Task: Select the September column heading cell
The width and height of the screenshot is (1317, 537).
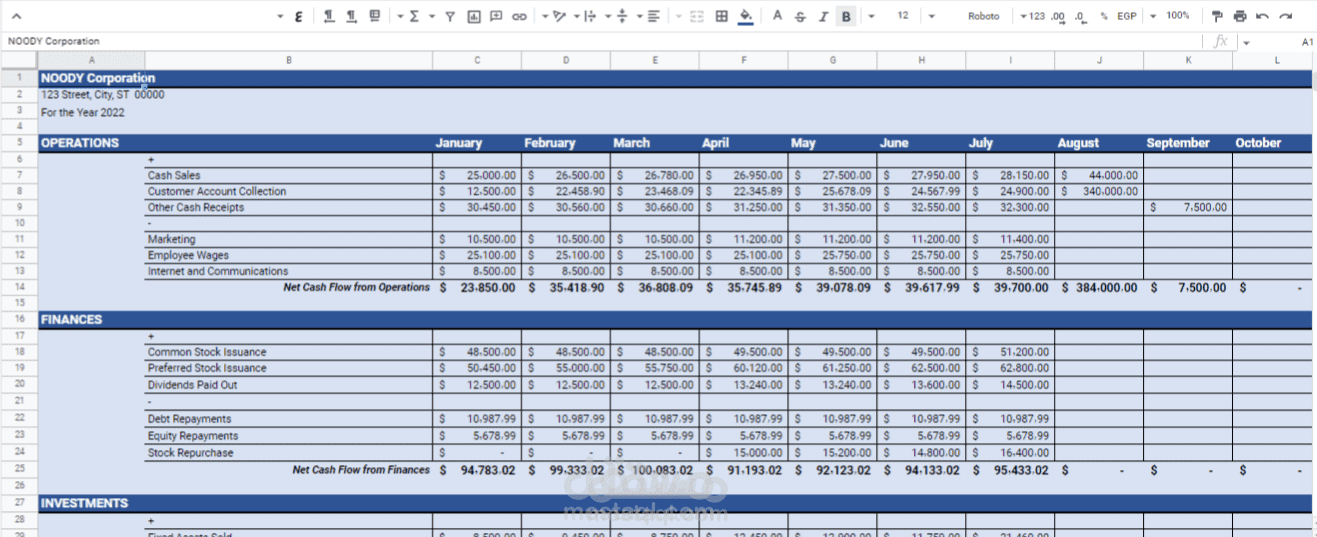Action: [1188, 143]
